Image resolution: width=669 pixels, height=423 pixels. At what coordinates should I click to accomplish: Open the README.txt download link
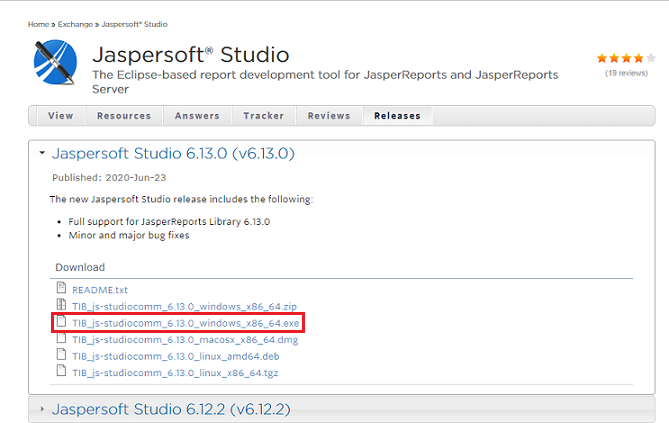pyautogui.click(x=100, y=290)
